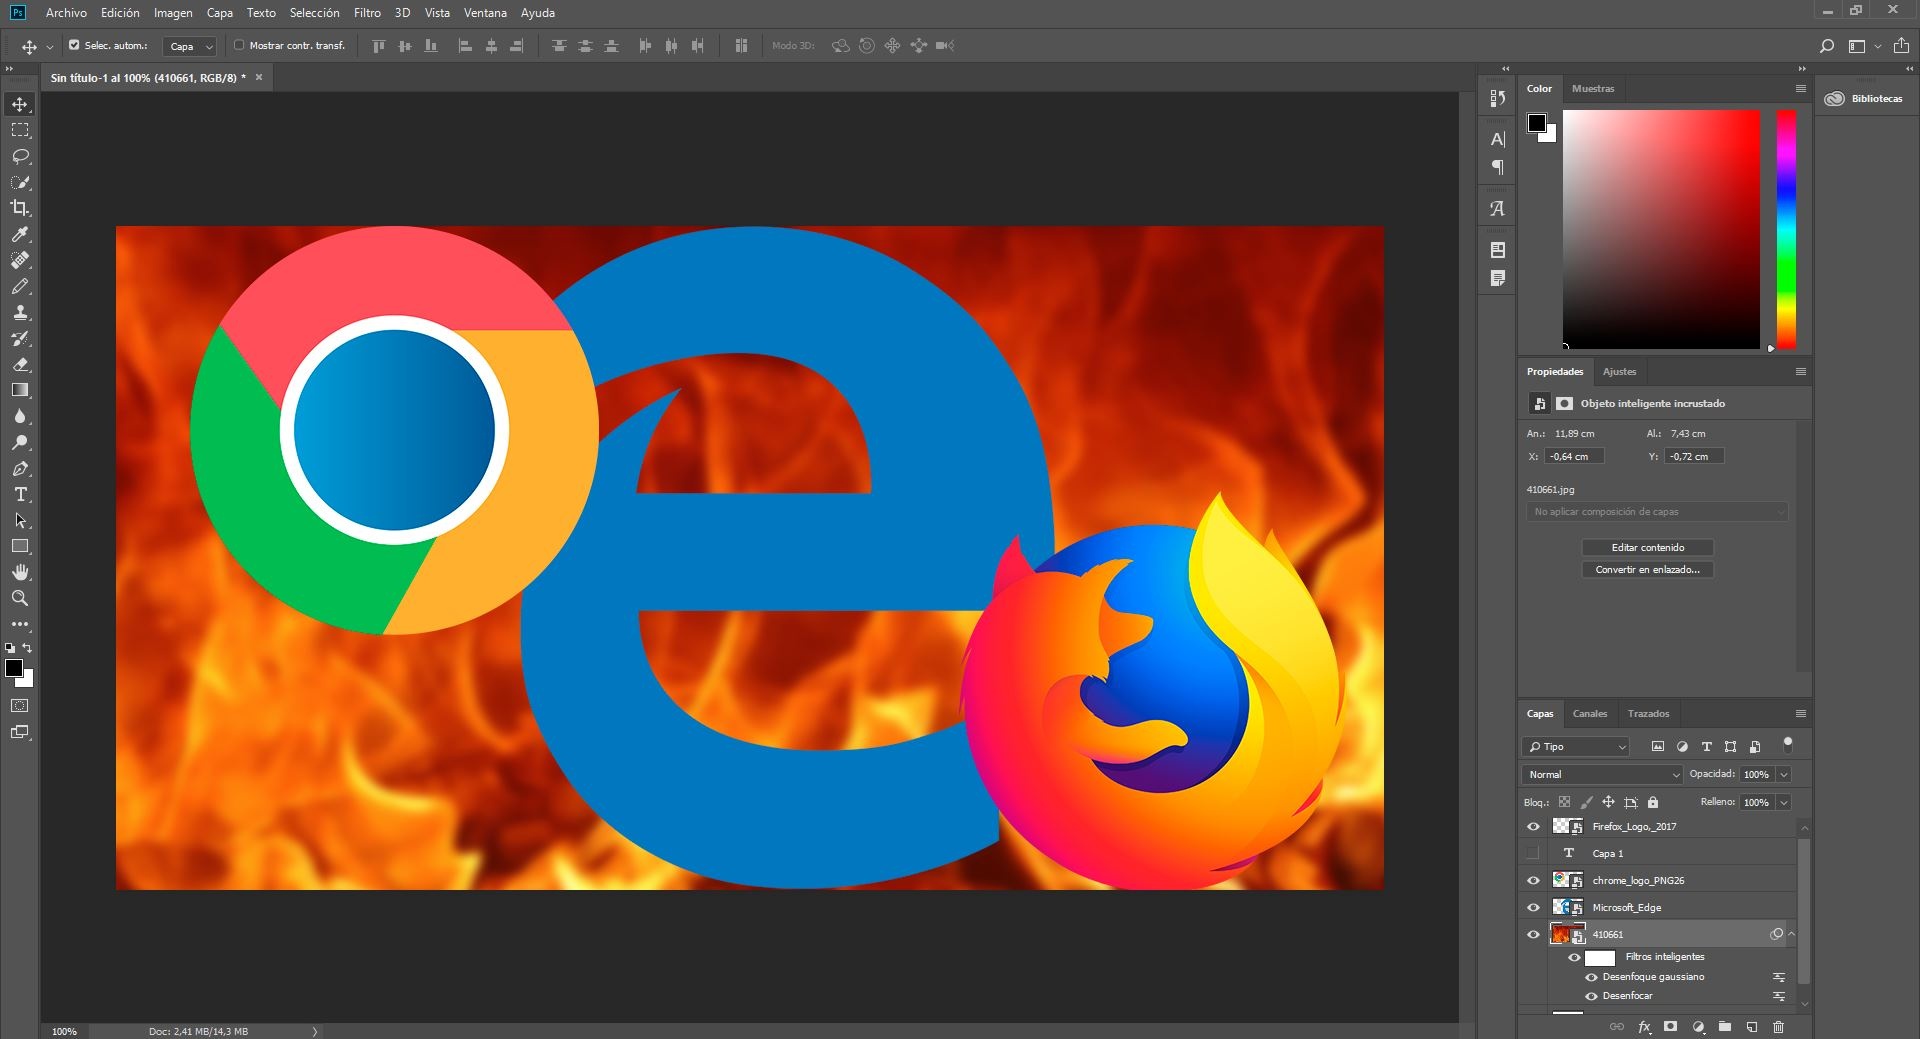Hide the 410661 layer
Screen dimensions: 1920x1039
[x=1533, y=934]
